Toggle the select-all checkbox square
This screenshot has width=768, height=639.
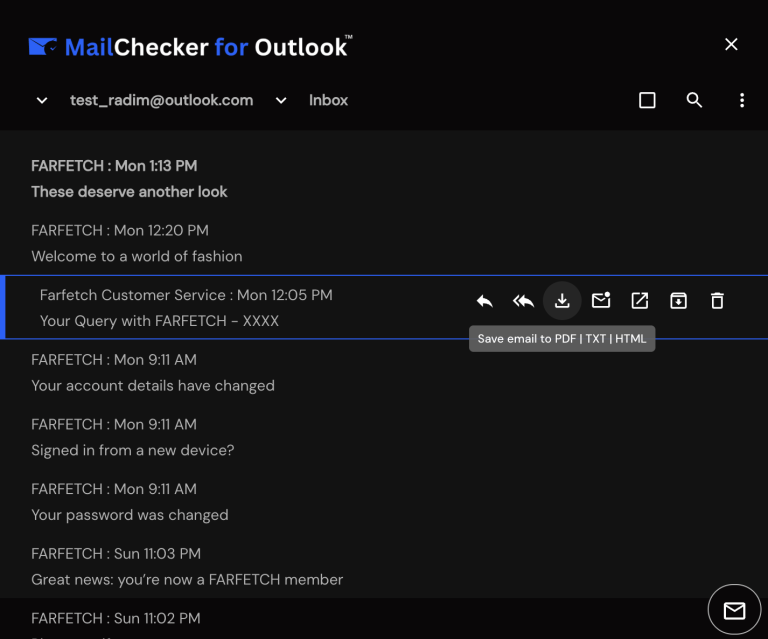[x=648, y=100]
